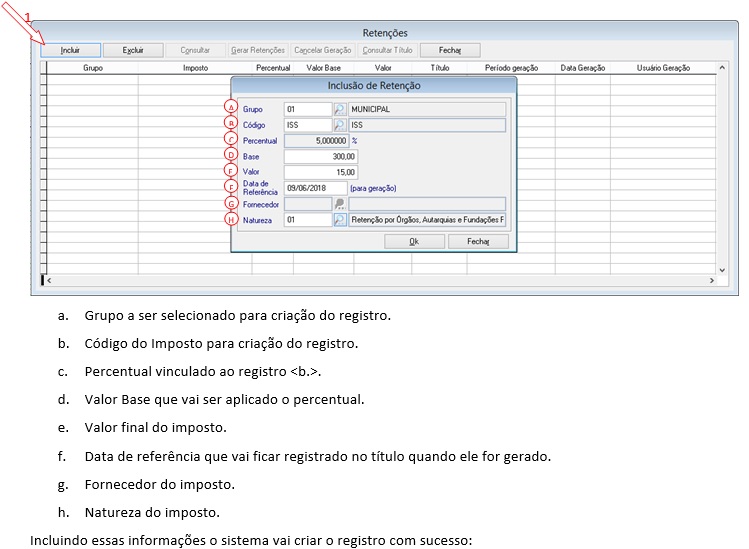Click the Fornecedor label in dialog
This screenshot has height=549, width=749.
(x=260, y=205)
